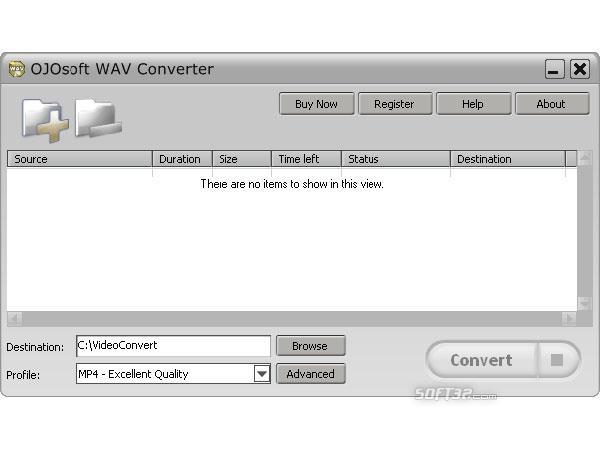Click the 'Destination:' label
This screenshot has height=450, width=600.
point(35,347)
